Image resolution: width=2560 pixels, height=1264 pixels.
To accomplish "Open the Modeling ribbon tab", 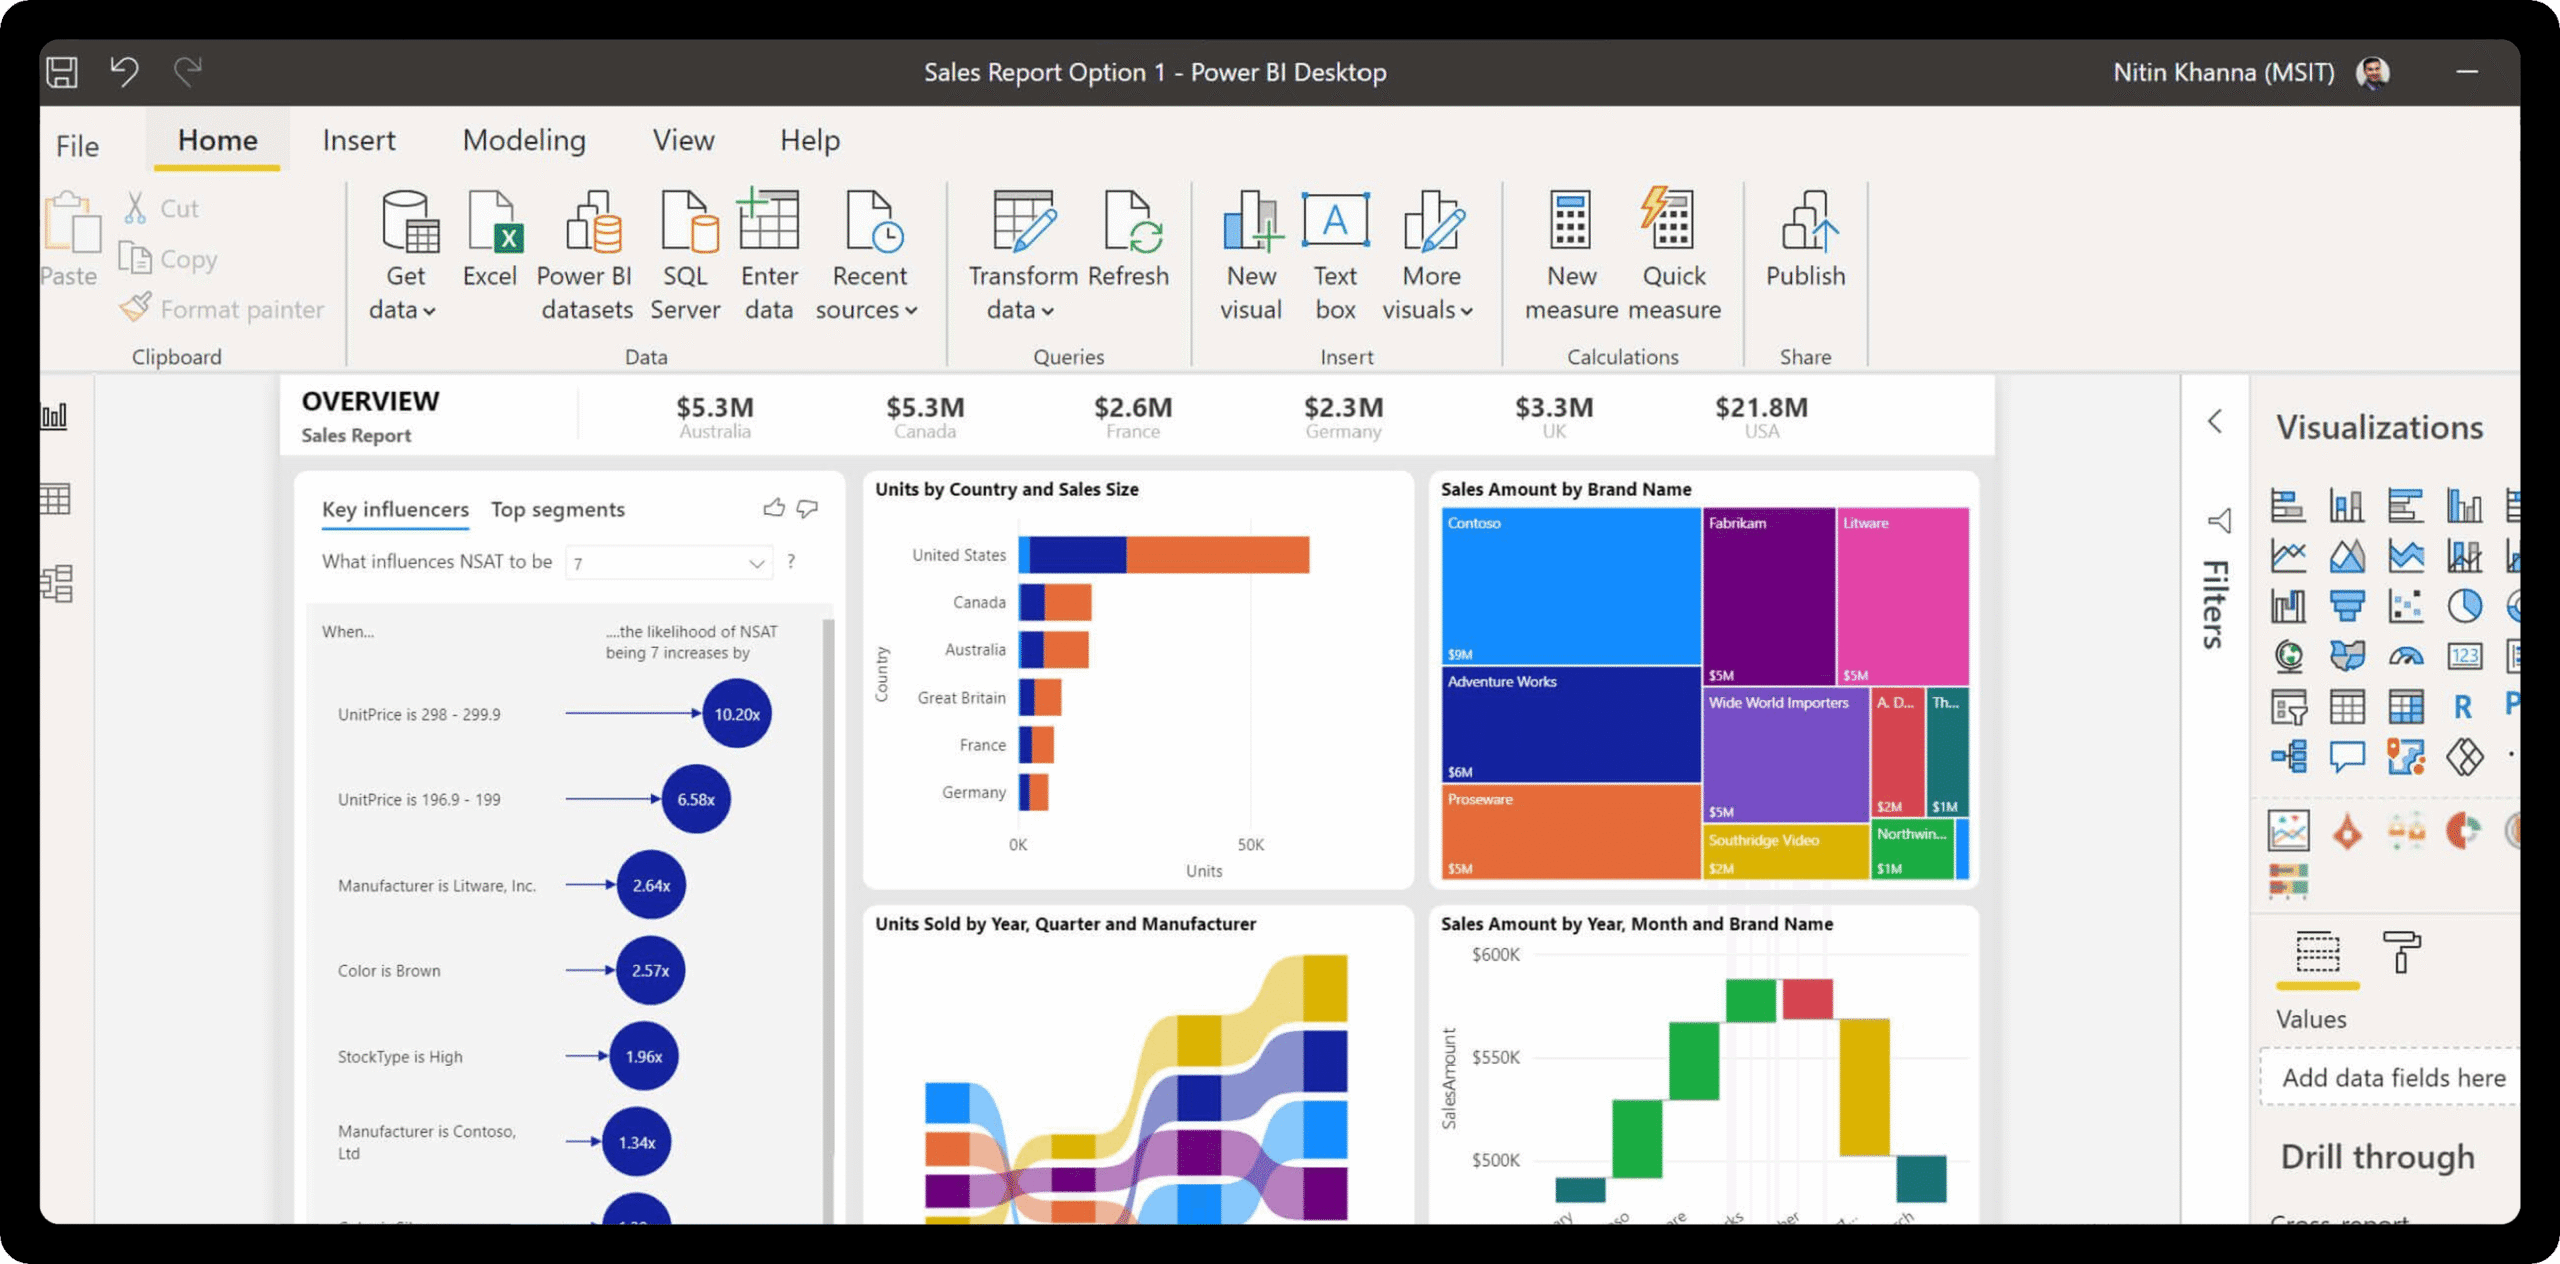I will pos(524,140).
